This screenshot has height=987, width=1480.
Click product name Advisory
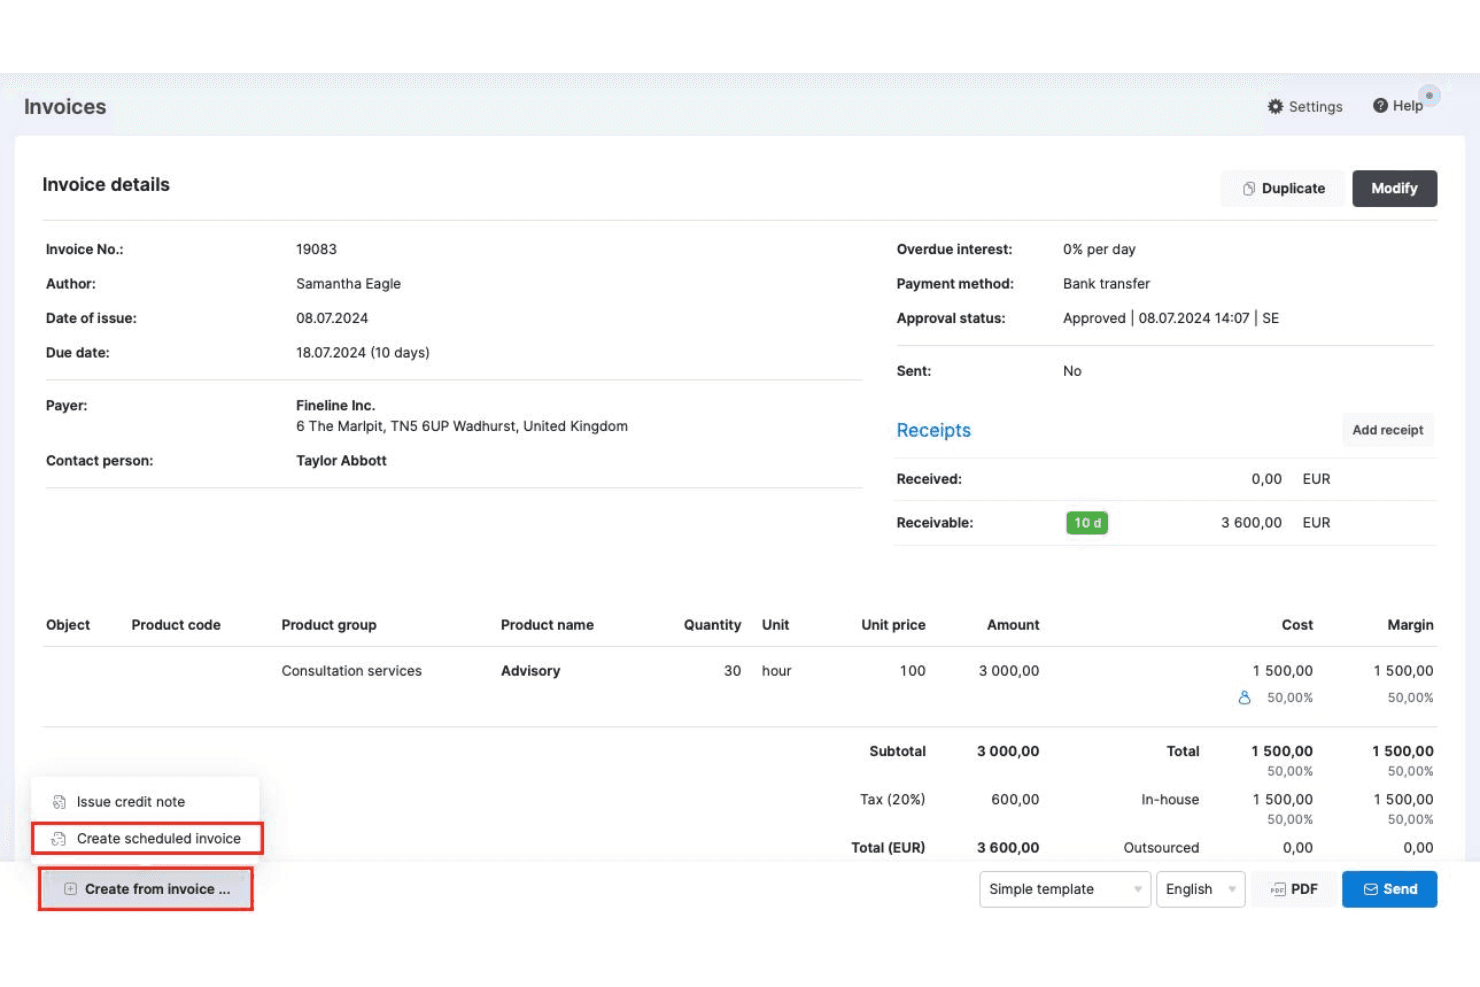point(530,671)
